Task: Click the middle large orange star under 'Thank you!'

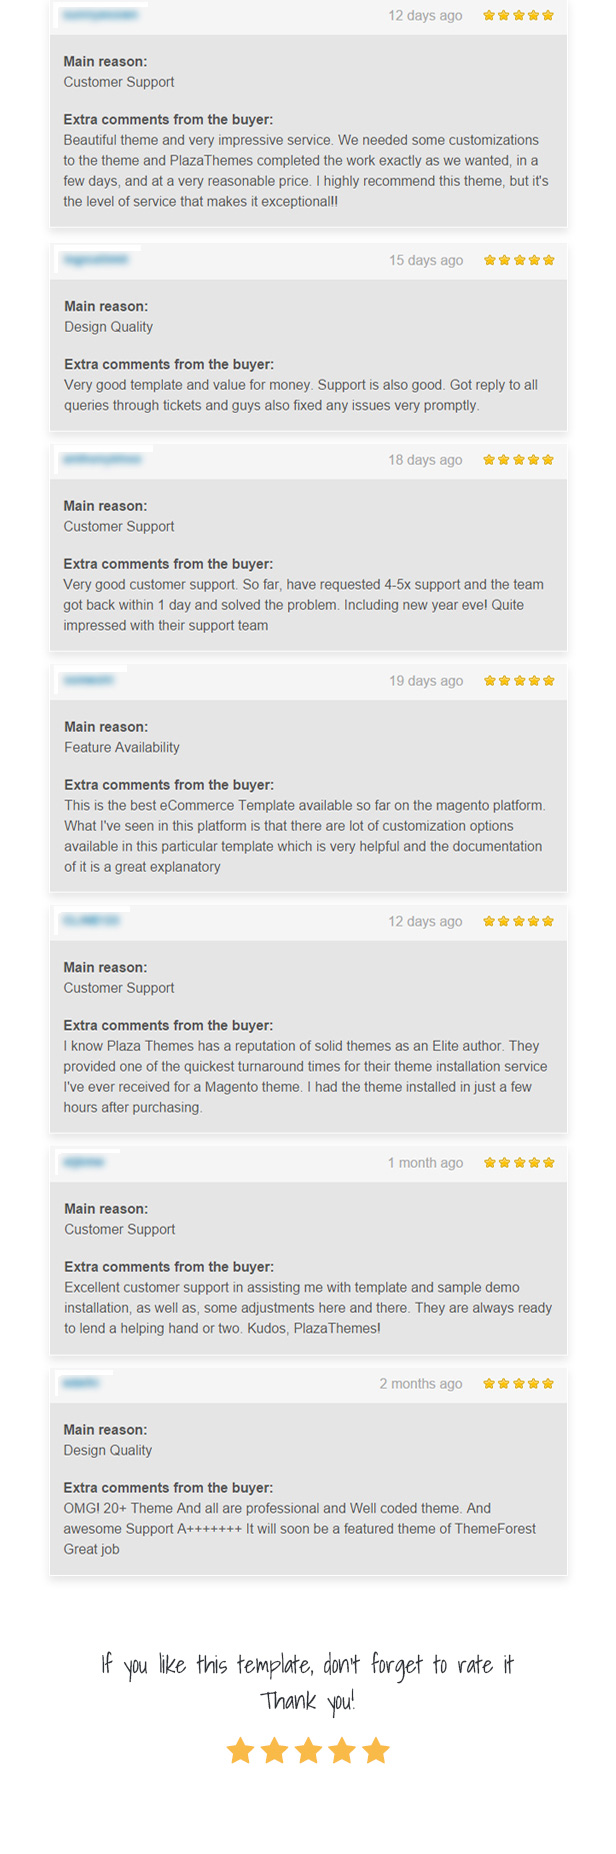Action: click(x=308, y=1751)
